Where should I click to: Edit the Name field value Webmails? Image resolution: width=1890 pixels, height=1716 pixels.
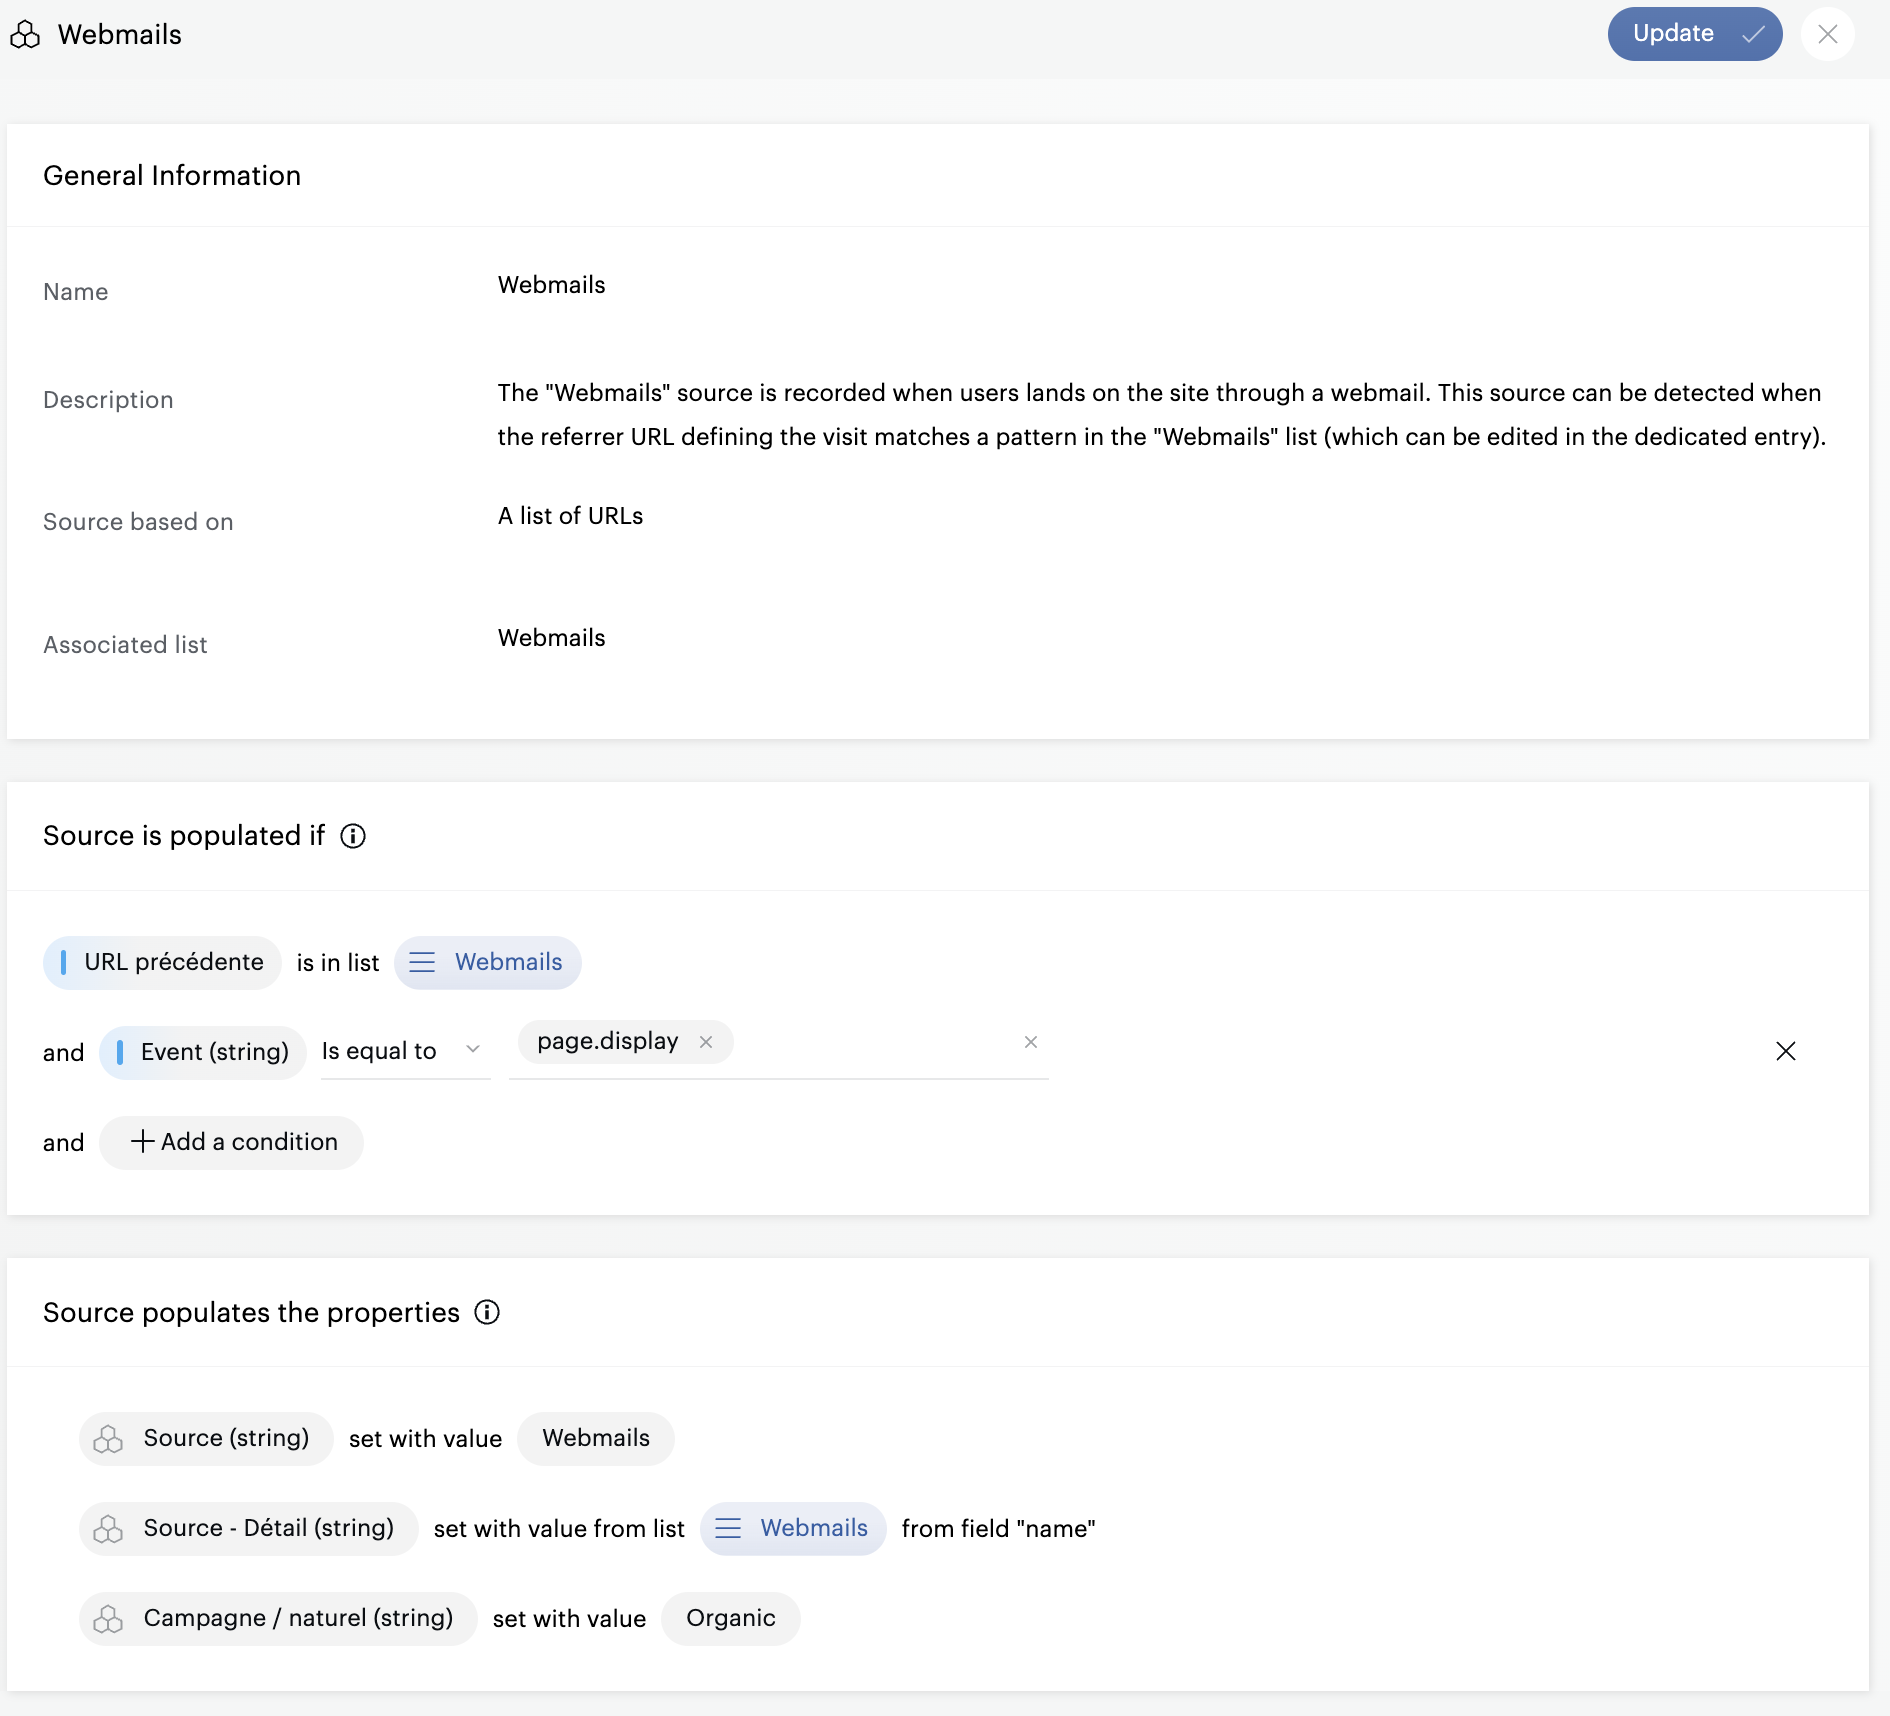(551, 285)
